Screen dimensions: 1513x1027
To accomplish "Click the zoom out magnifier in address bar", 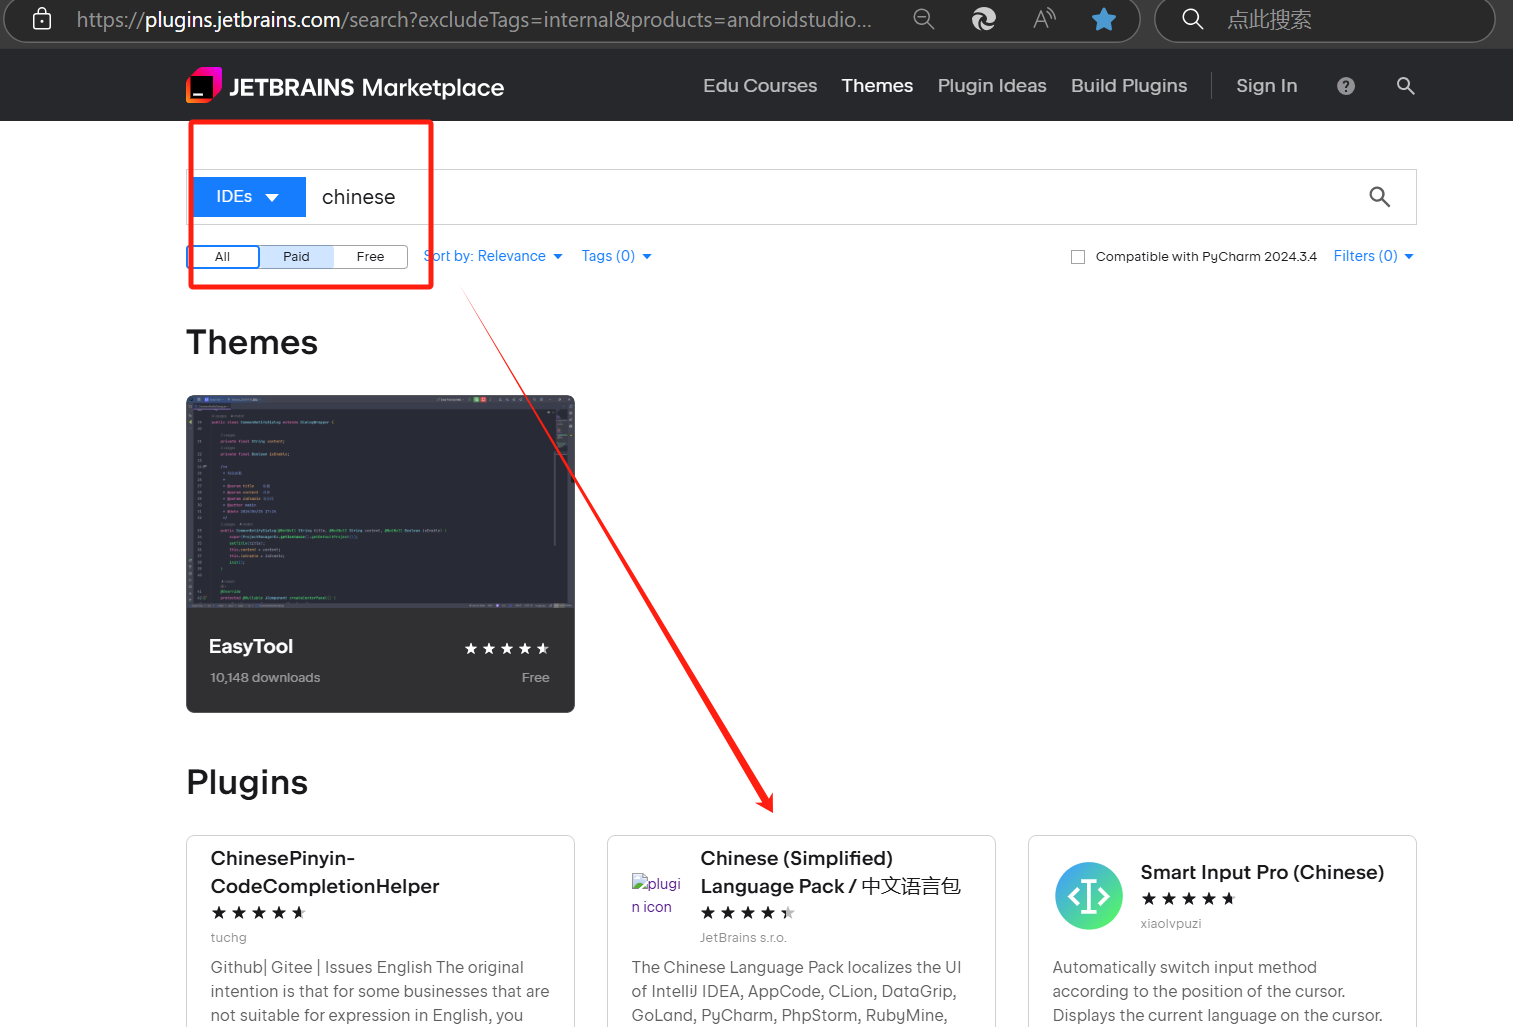I will click(924, 19).
